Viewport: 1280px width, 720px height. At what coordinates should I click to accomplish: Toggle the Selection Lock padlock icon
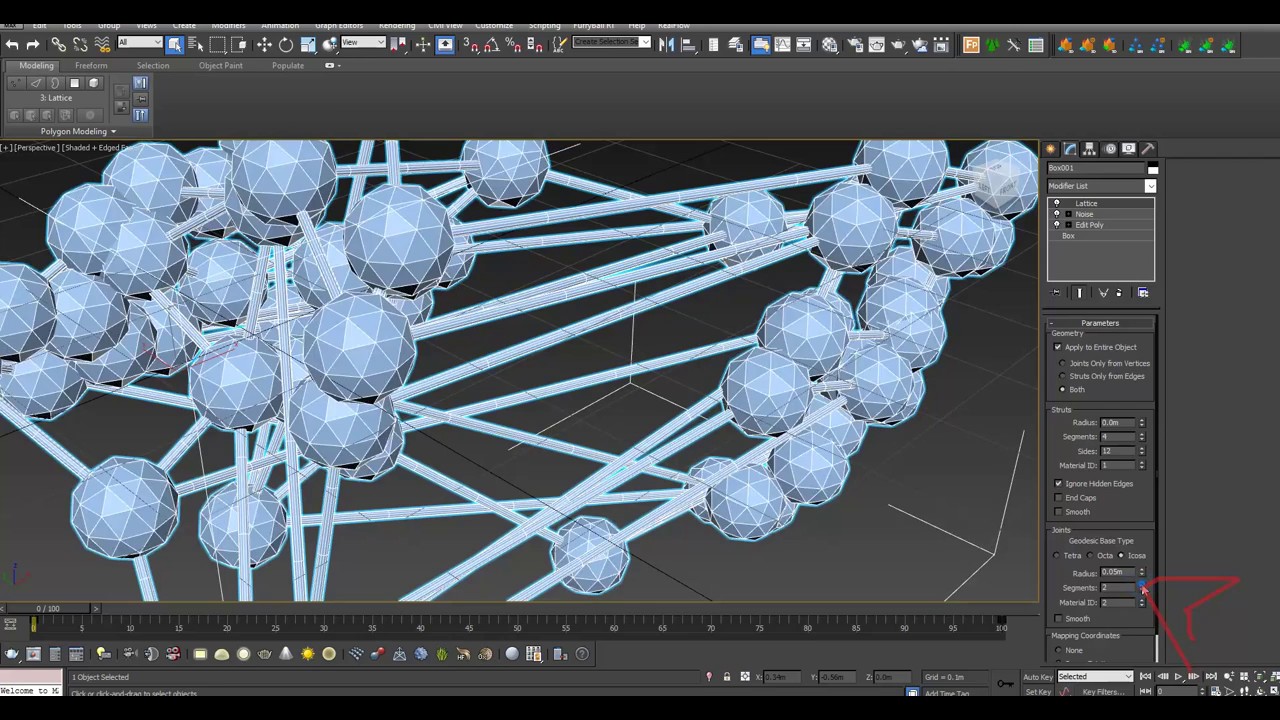tap(727, 677)
